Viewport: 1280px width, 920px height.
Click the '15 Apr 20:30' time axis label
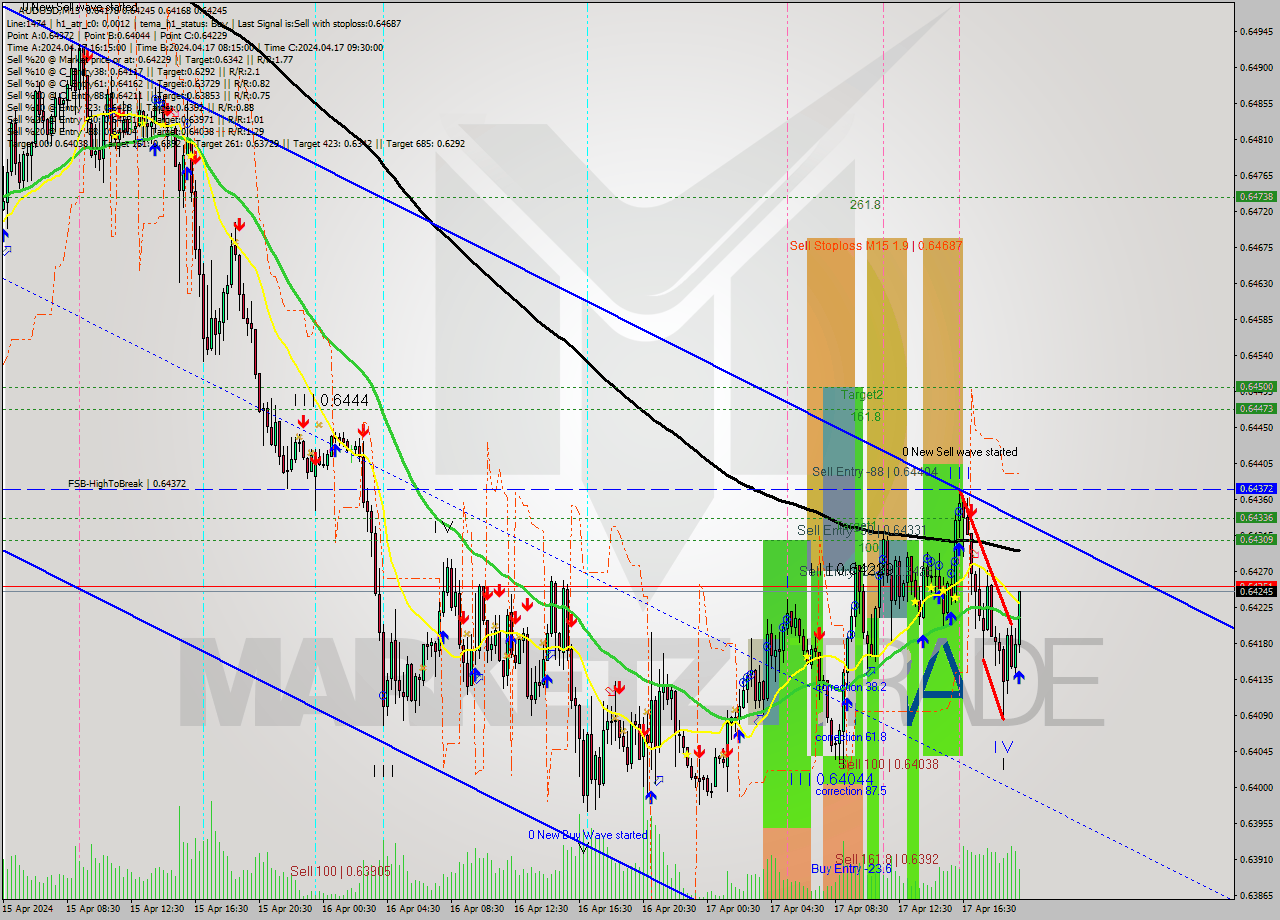point(286,909)
